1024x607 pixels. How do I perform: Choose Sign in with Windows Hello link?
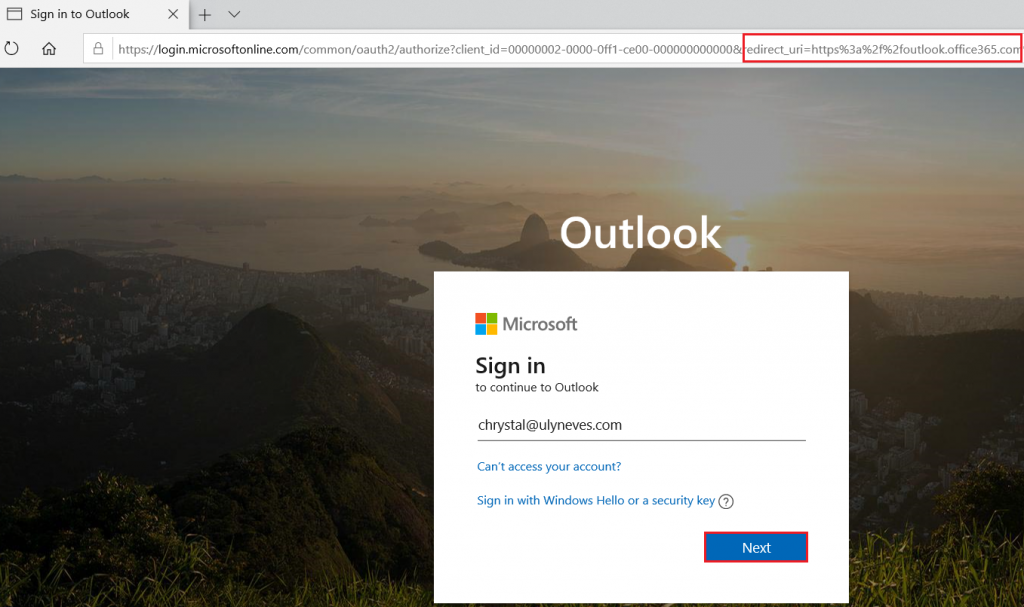coord(596,500)
